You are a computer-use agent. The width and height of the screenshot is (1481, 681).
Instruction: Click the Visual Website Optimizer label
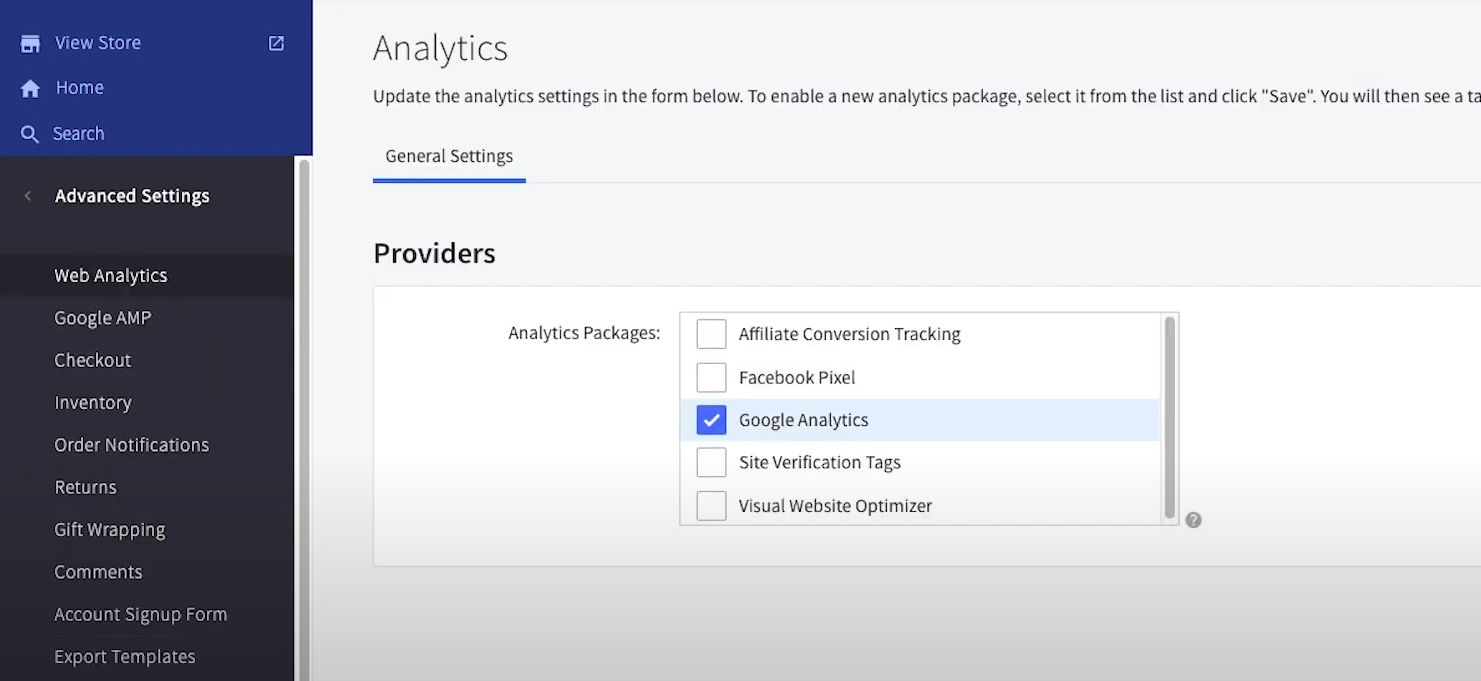[x=835, y=505]
